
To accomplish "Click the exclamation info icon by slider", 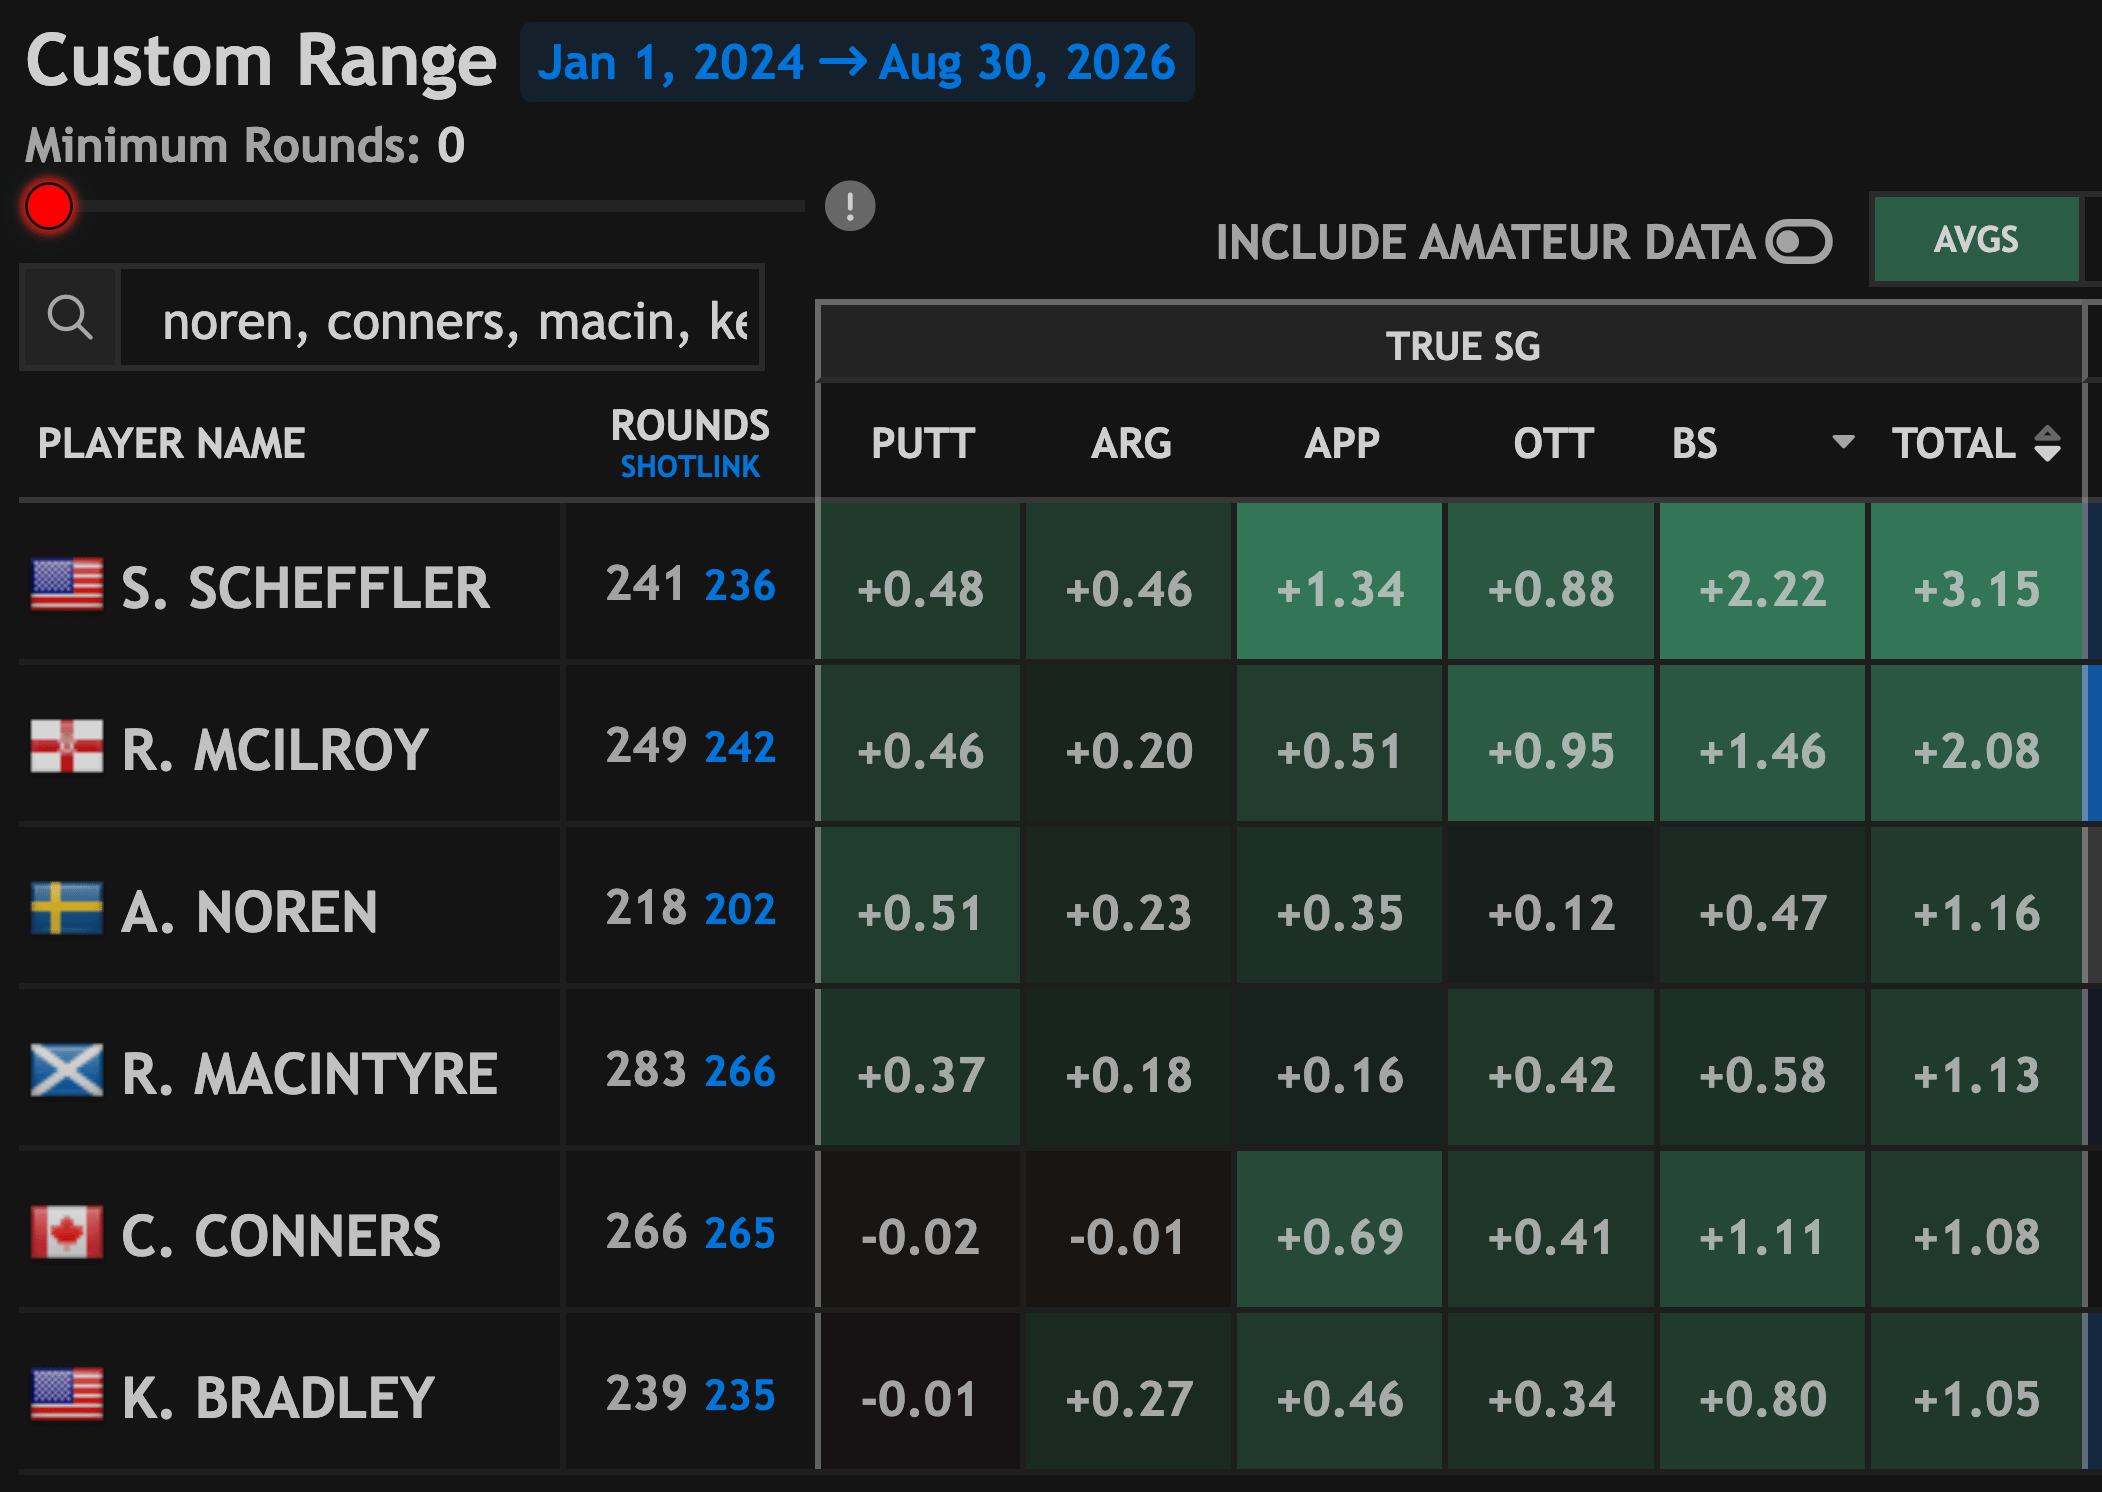I will [x=850, y=206].
